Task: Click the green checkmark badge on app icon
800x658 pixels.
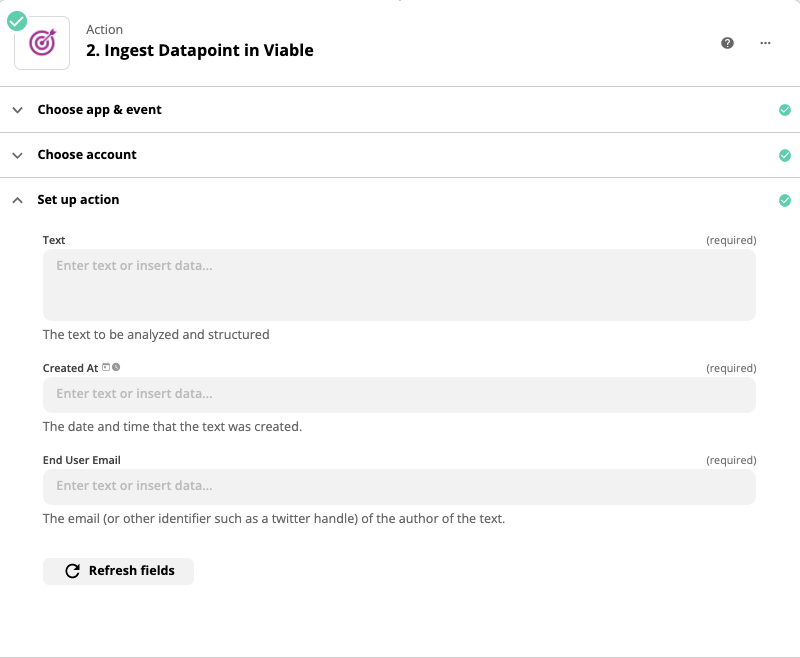Action: [x=17, y=21]
